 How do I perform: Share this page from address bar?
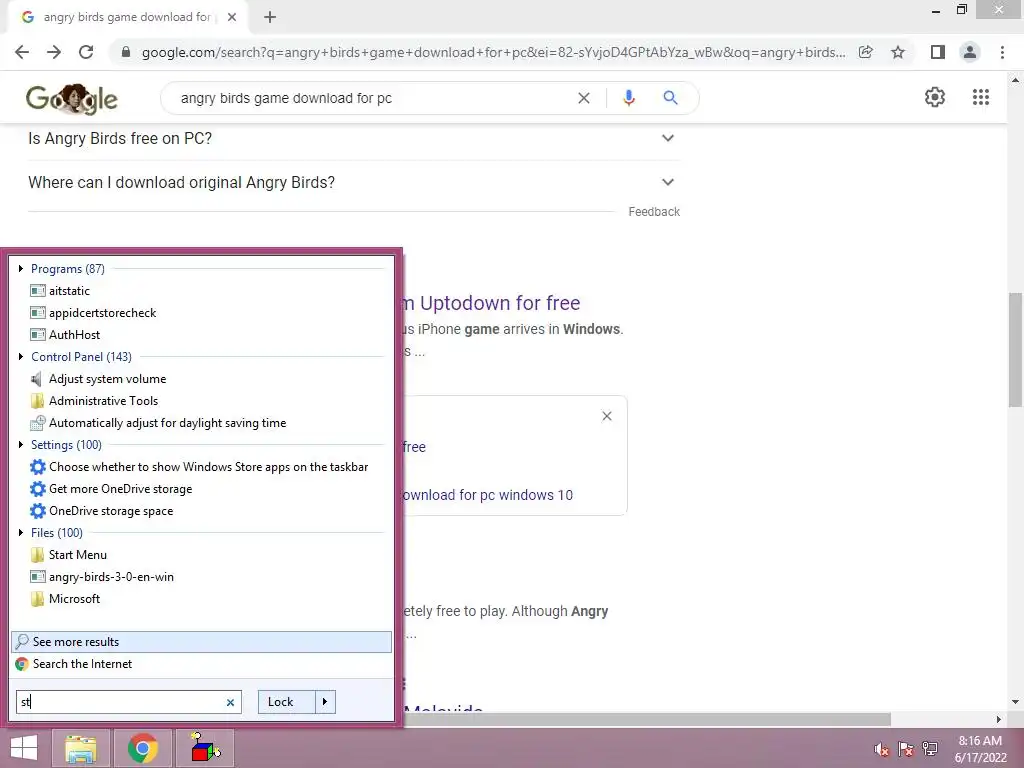(x=866, y=52)
